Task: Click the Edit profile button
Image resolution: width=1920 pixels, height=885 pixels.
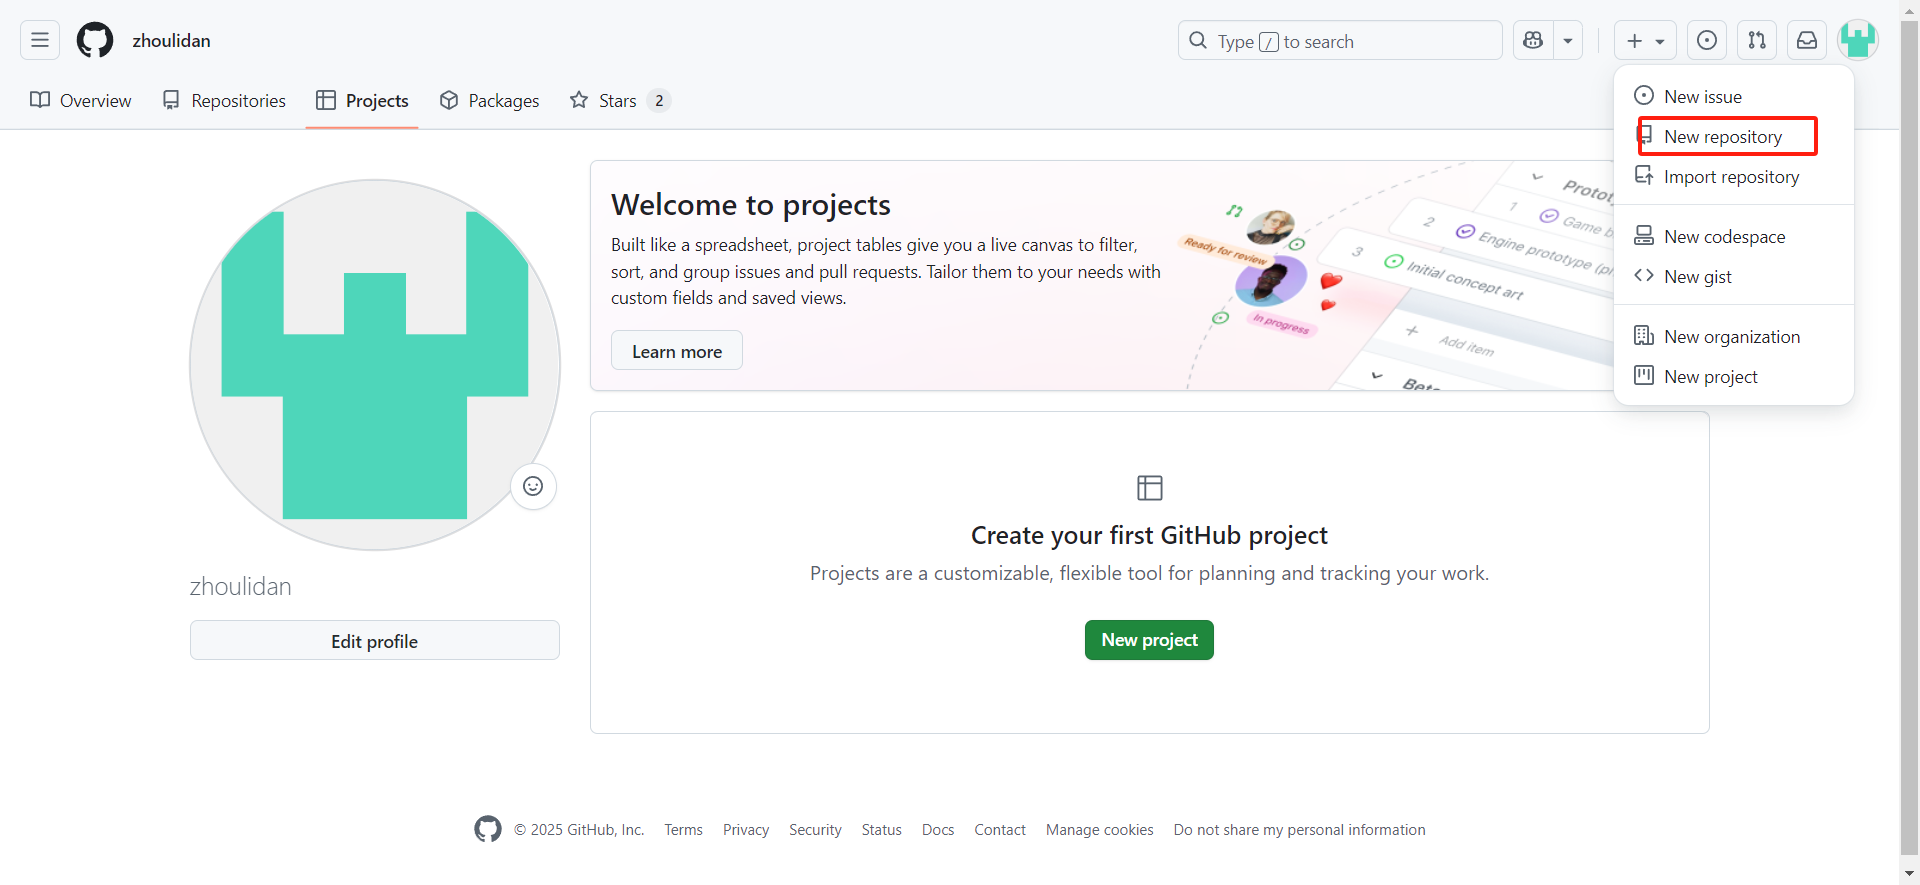Action: 375,641
